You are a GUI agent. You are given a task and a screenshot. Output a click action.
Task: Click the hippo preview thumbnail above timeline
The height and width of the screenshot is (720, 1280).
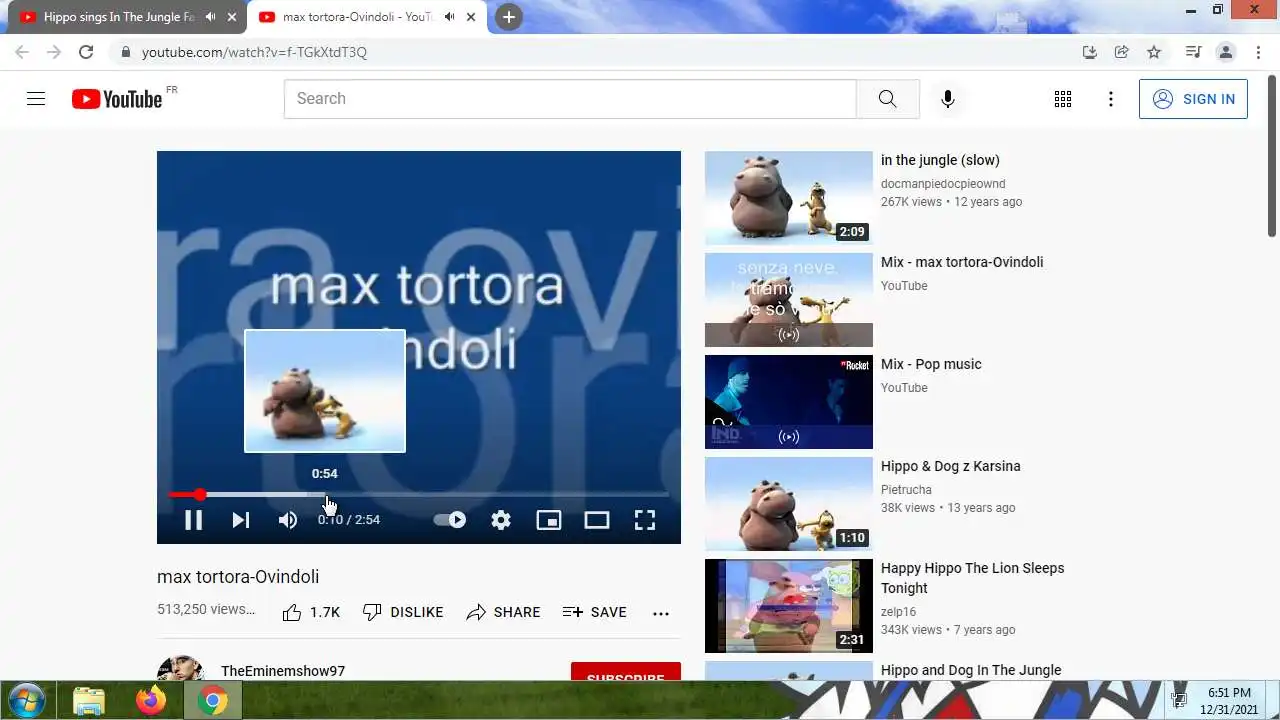[325, 391]
